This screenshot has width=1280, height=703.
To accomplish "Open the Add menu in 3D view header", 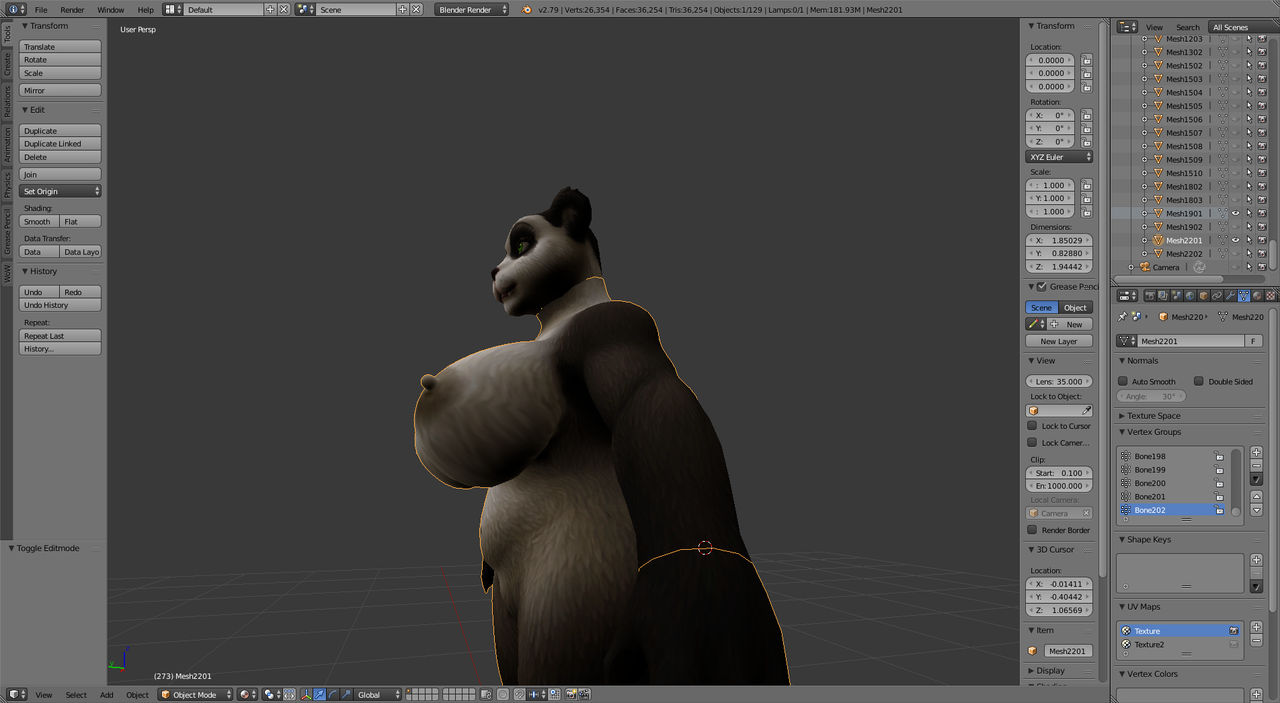I will [106, 694].
